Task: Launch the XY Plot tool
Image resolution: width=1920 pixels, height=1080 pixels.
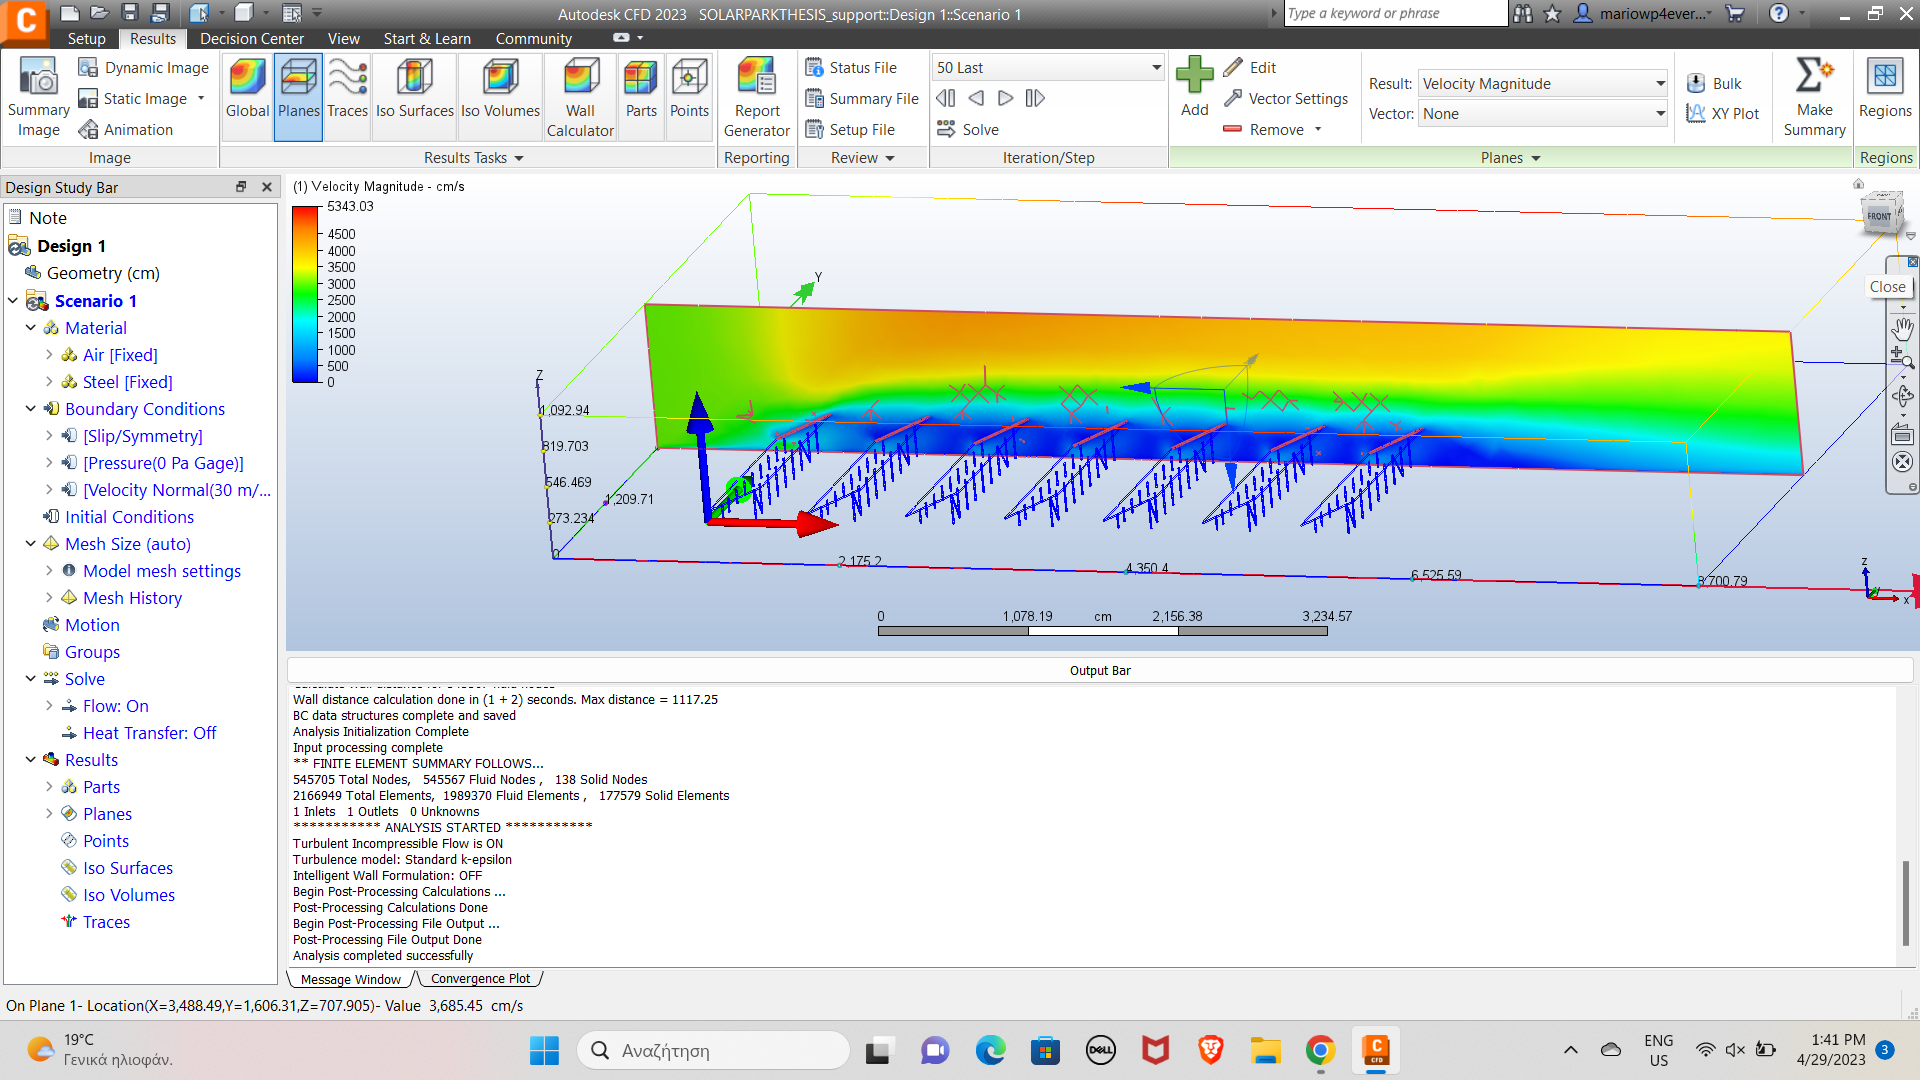Action: [1722, 113]
